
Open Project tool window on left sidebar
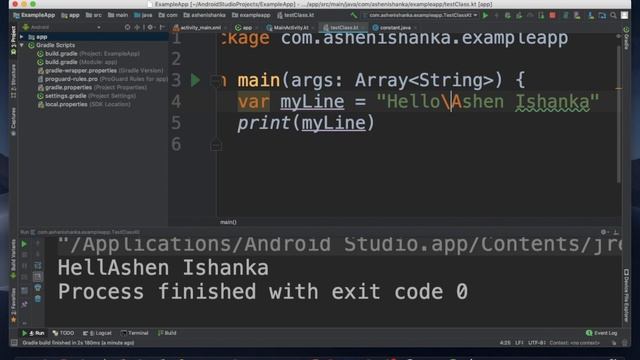pos(13,41)
